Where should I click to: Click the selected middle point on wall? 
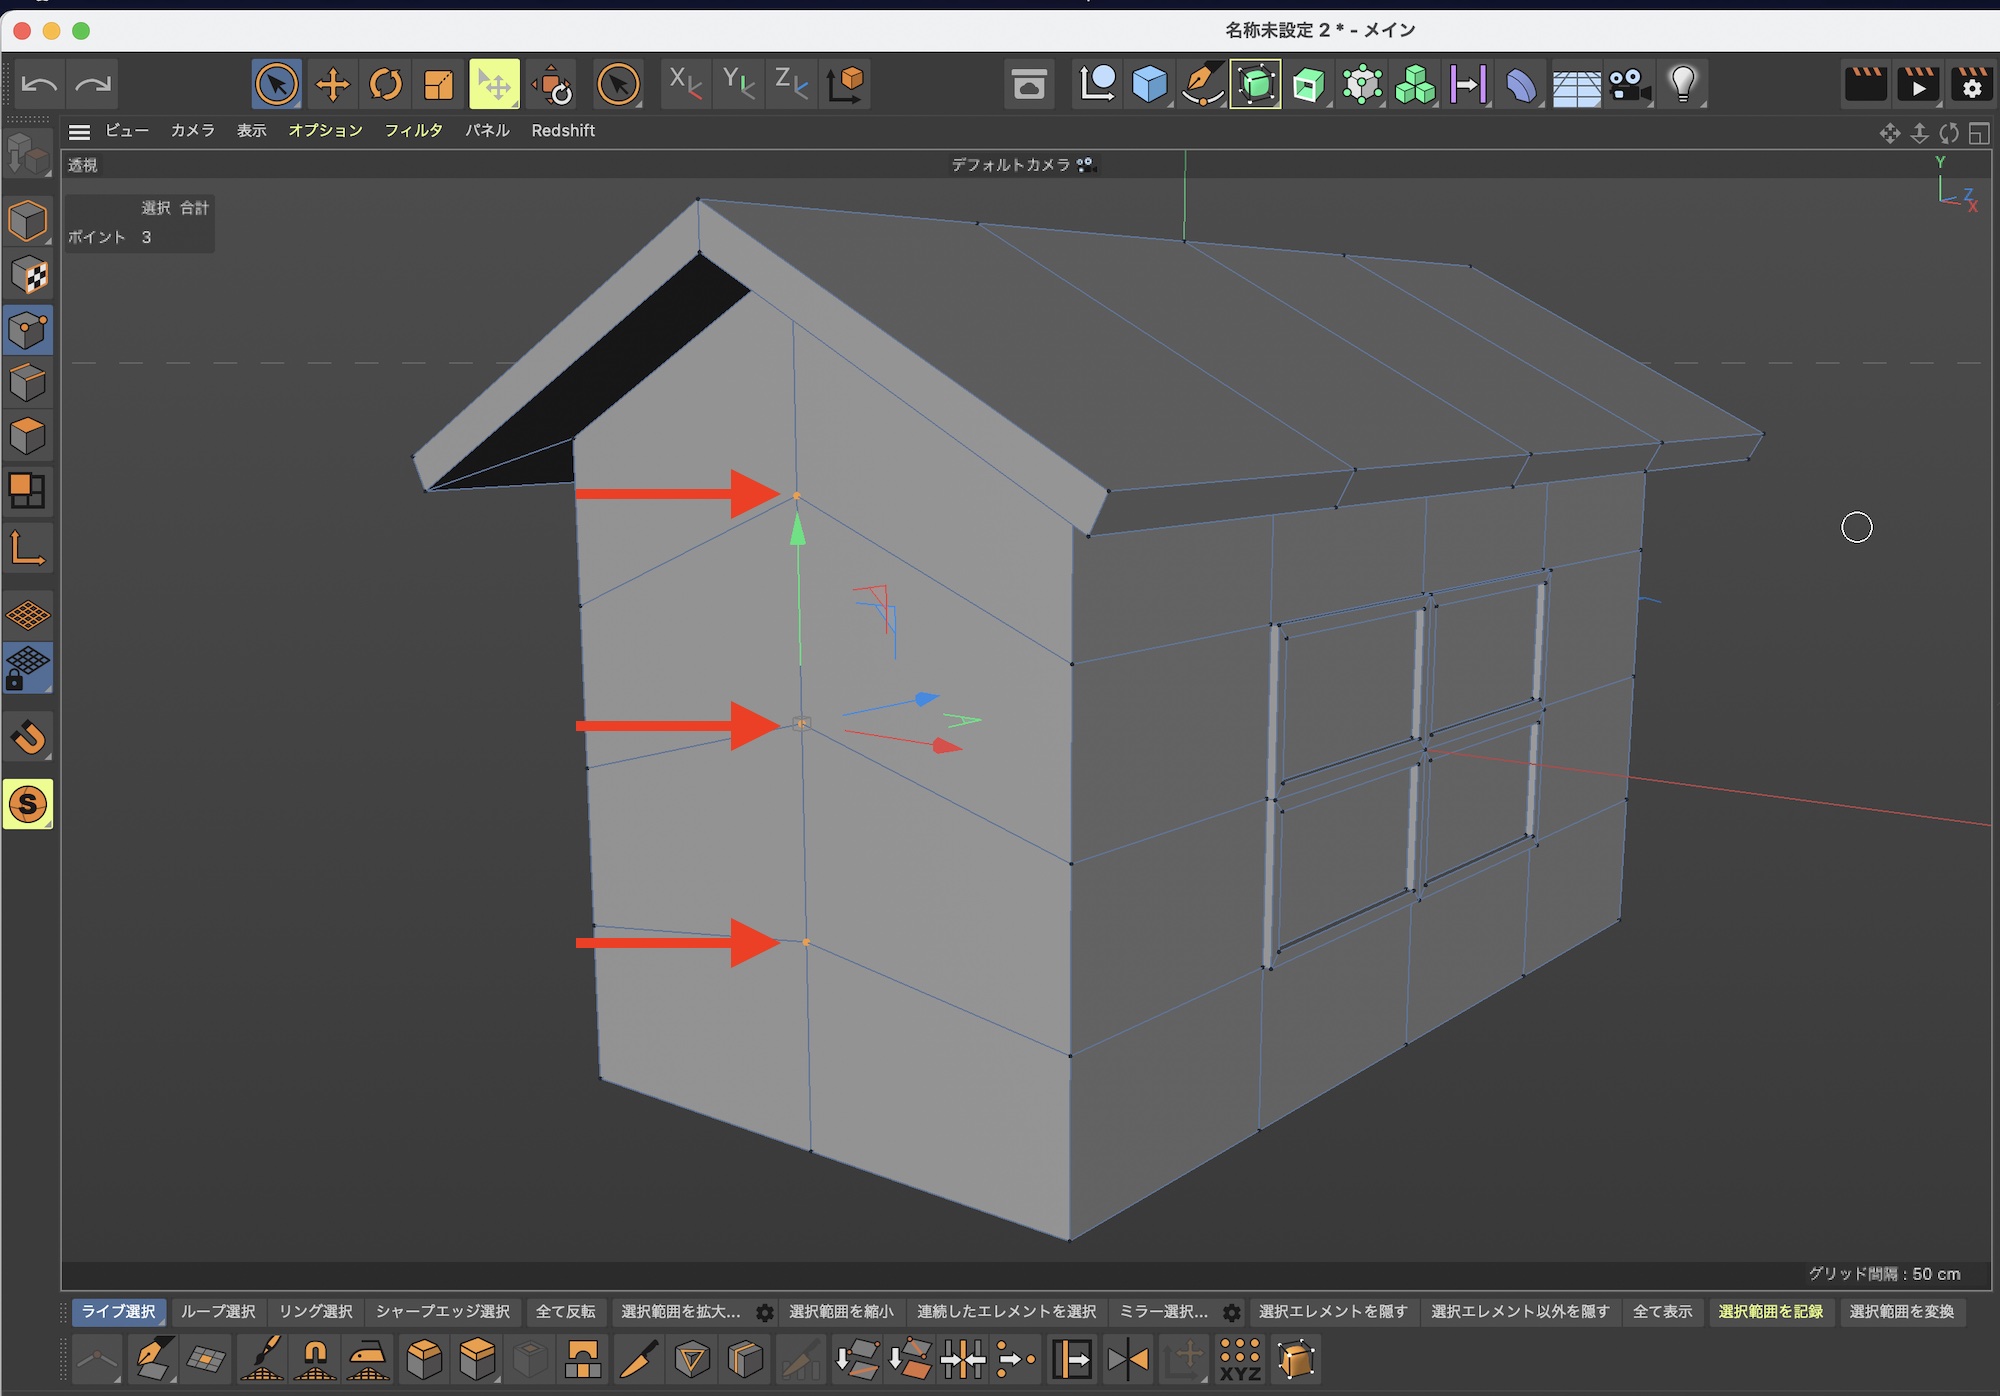click(x=801, y=723)
